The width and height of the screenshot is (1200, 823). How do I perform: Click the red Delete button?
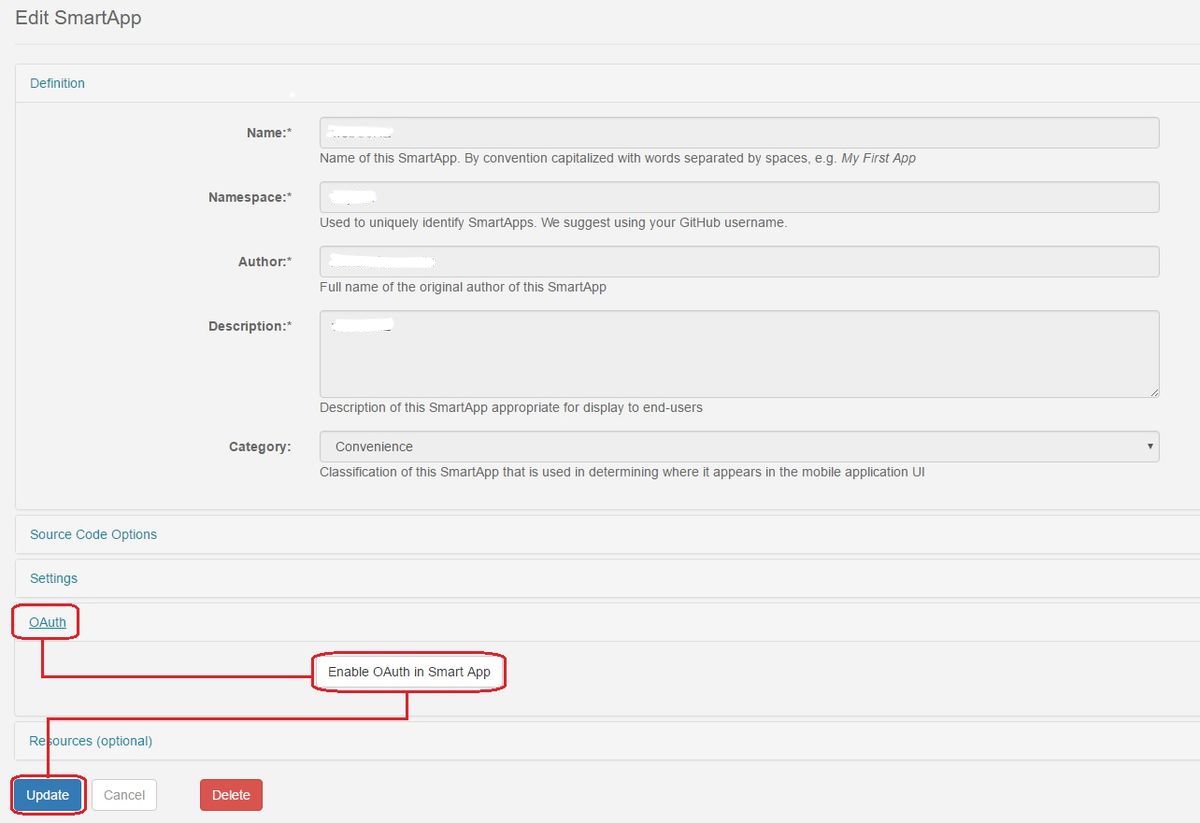pyautogui.click(x=231, y=795)
